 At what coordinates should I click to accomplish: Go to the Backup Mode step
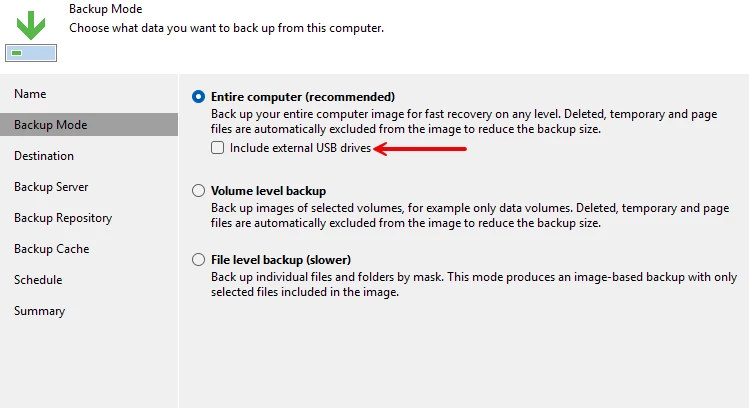click(89, 125)
